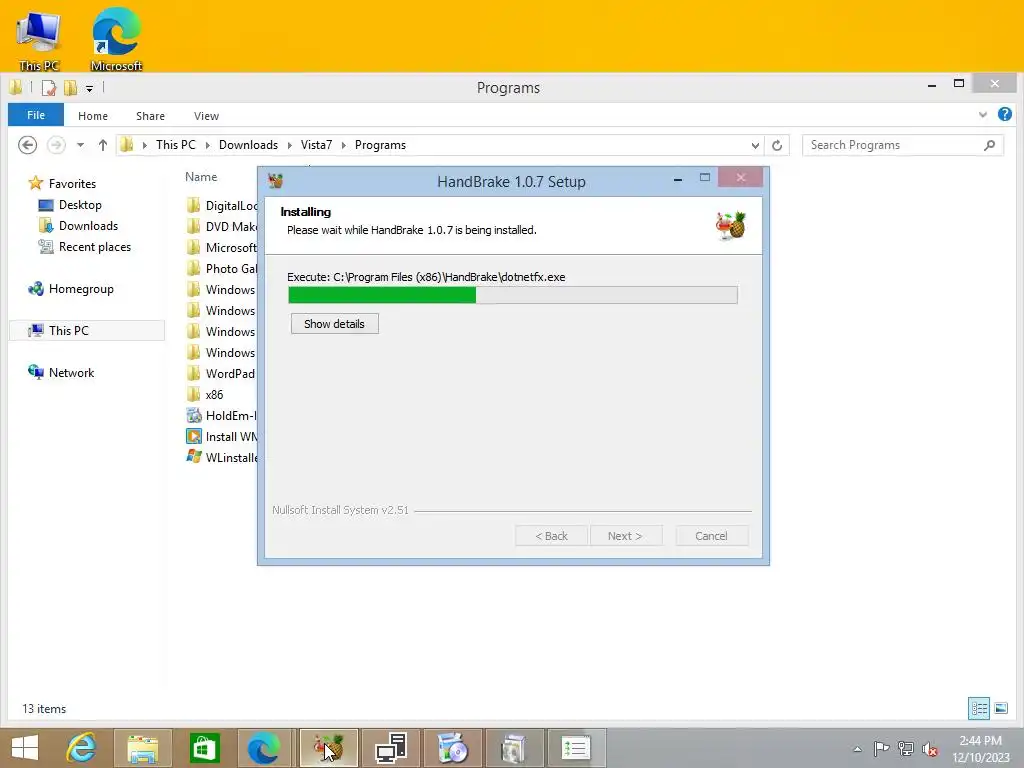The height and width of the screenshot is (768, 1024).
Task: Click the HandBrake pineapple logo in installer header
Action: pos(731,226)
